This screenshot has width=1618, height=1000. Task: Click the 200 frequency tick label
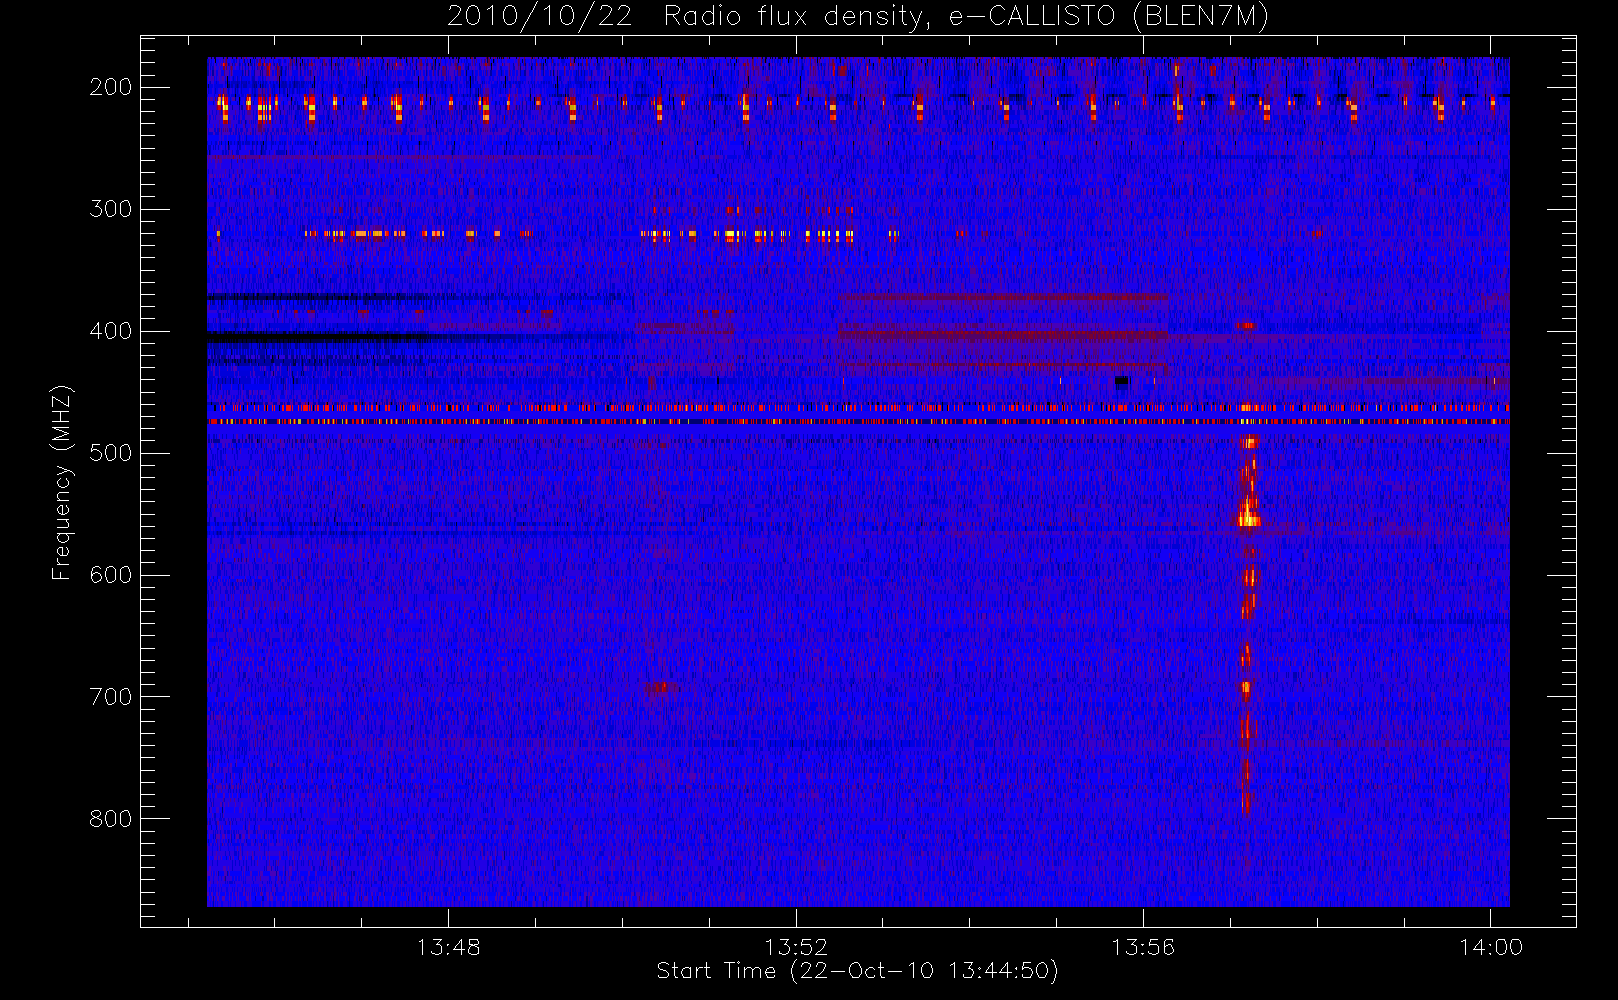coord(111,87)
